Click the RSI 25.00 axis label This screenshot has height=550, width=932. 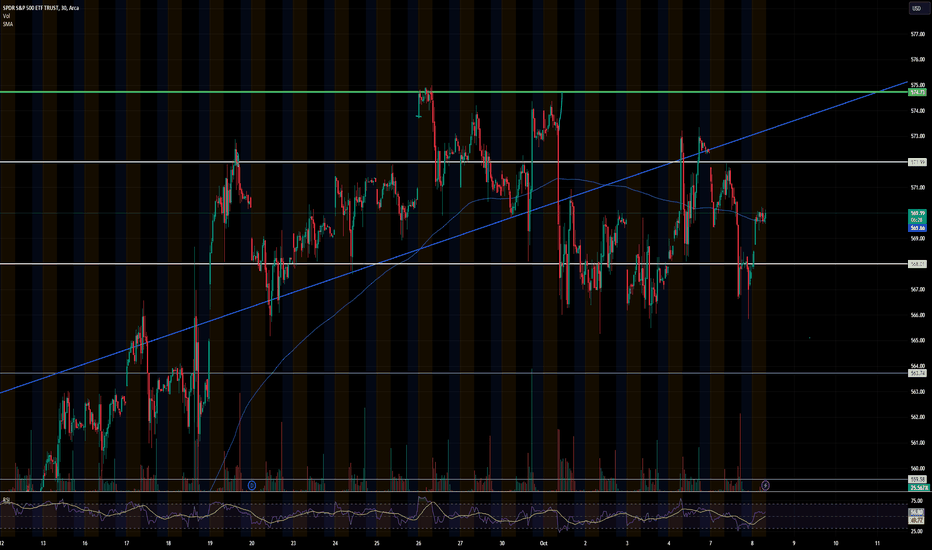(x=917, y=531)
